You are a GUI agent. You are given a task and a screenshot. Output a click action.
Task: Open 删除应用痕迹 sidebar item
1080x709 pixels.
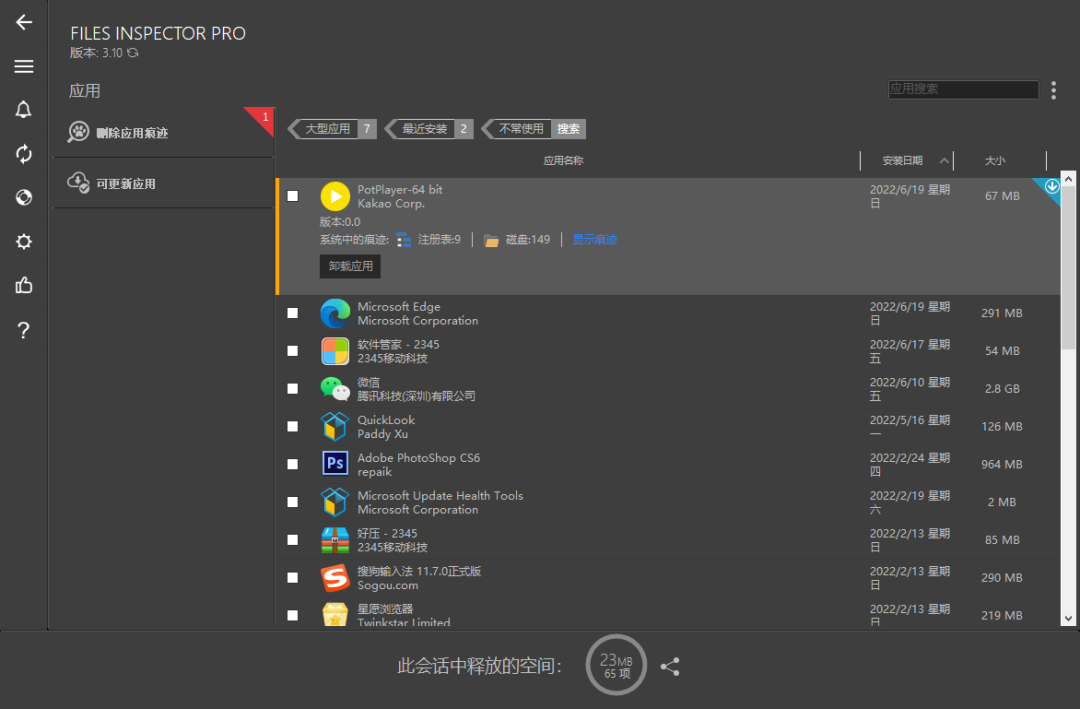163,133
